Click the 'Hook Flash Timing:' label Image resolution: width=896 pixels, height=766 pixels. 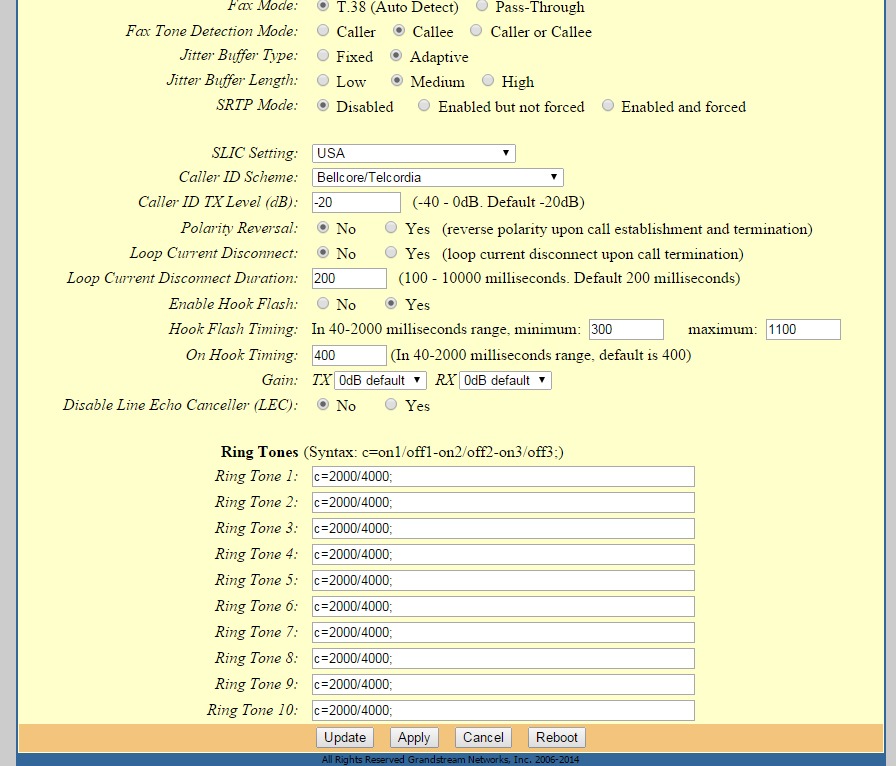(233, 329)
